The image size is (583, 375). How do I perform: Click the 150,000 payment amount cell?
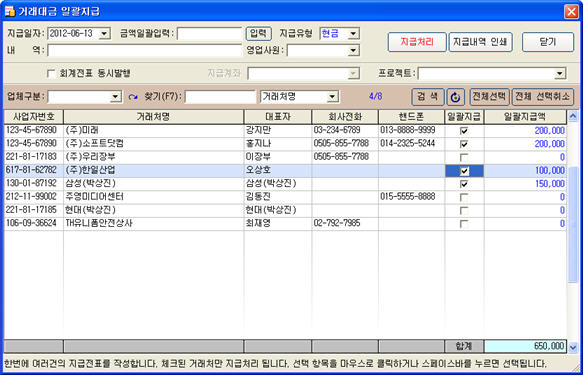[525, 184]
